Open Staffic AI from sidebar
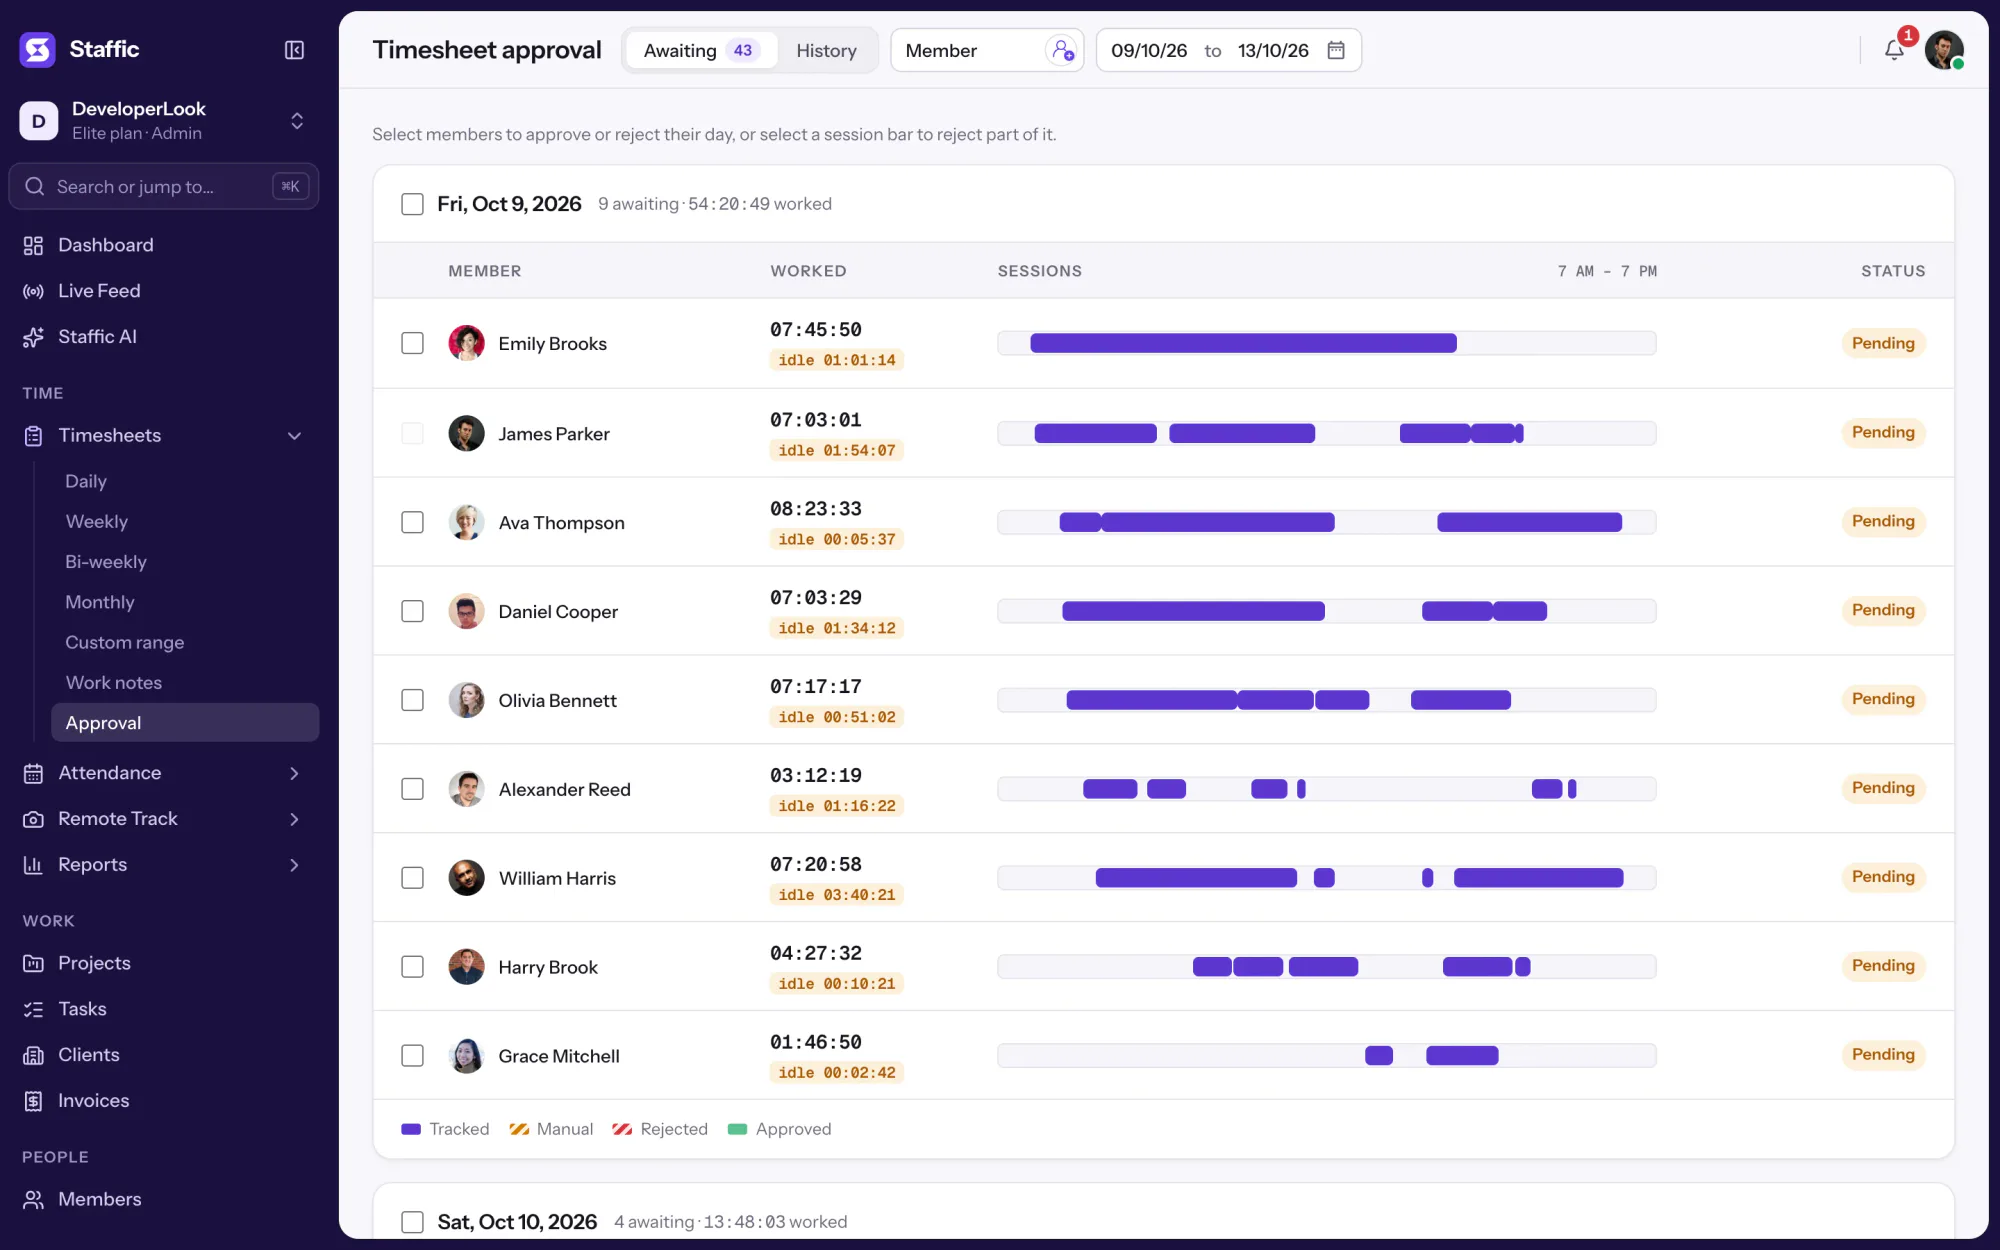This screenshot has height=1250, width=2000. click(x=97, y=337)
